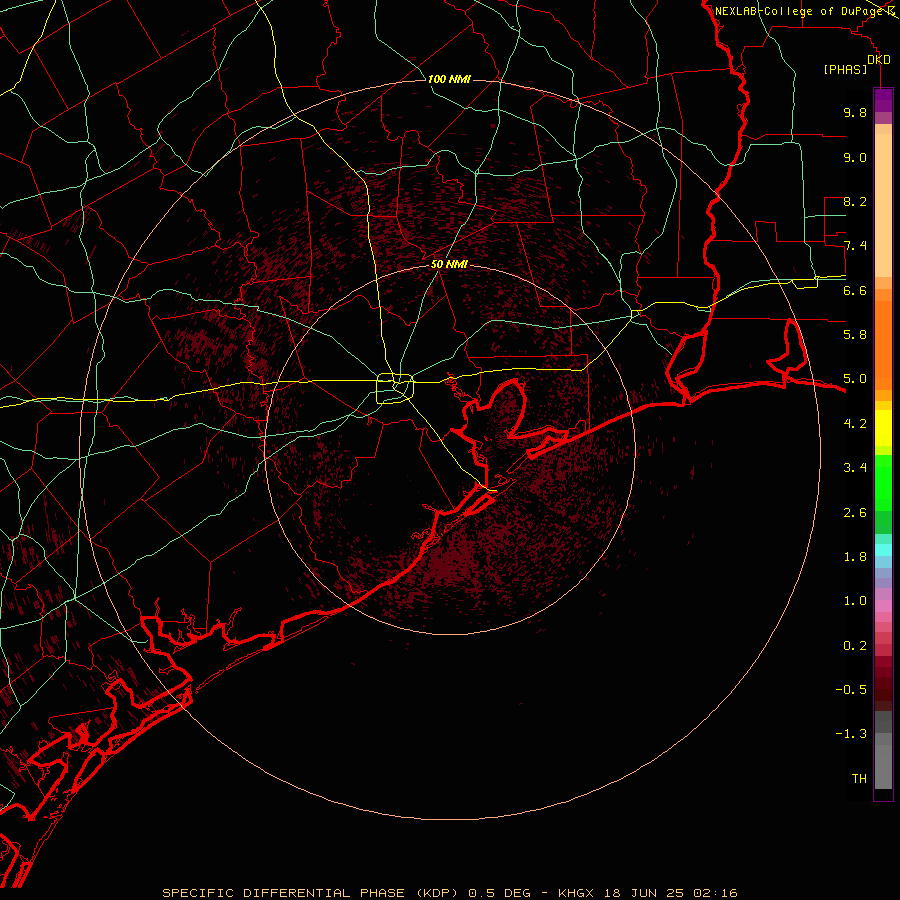Pick the yellow band of the color scale

tap(883, 428)
